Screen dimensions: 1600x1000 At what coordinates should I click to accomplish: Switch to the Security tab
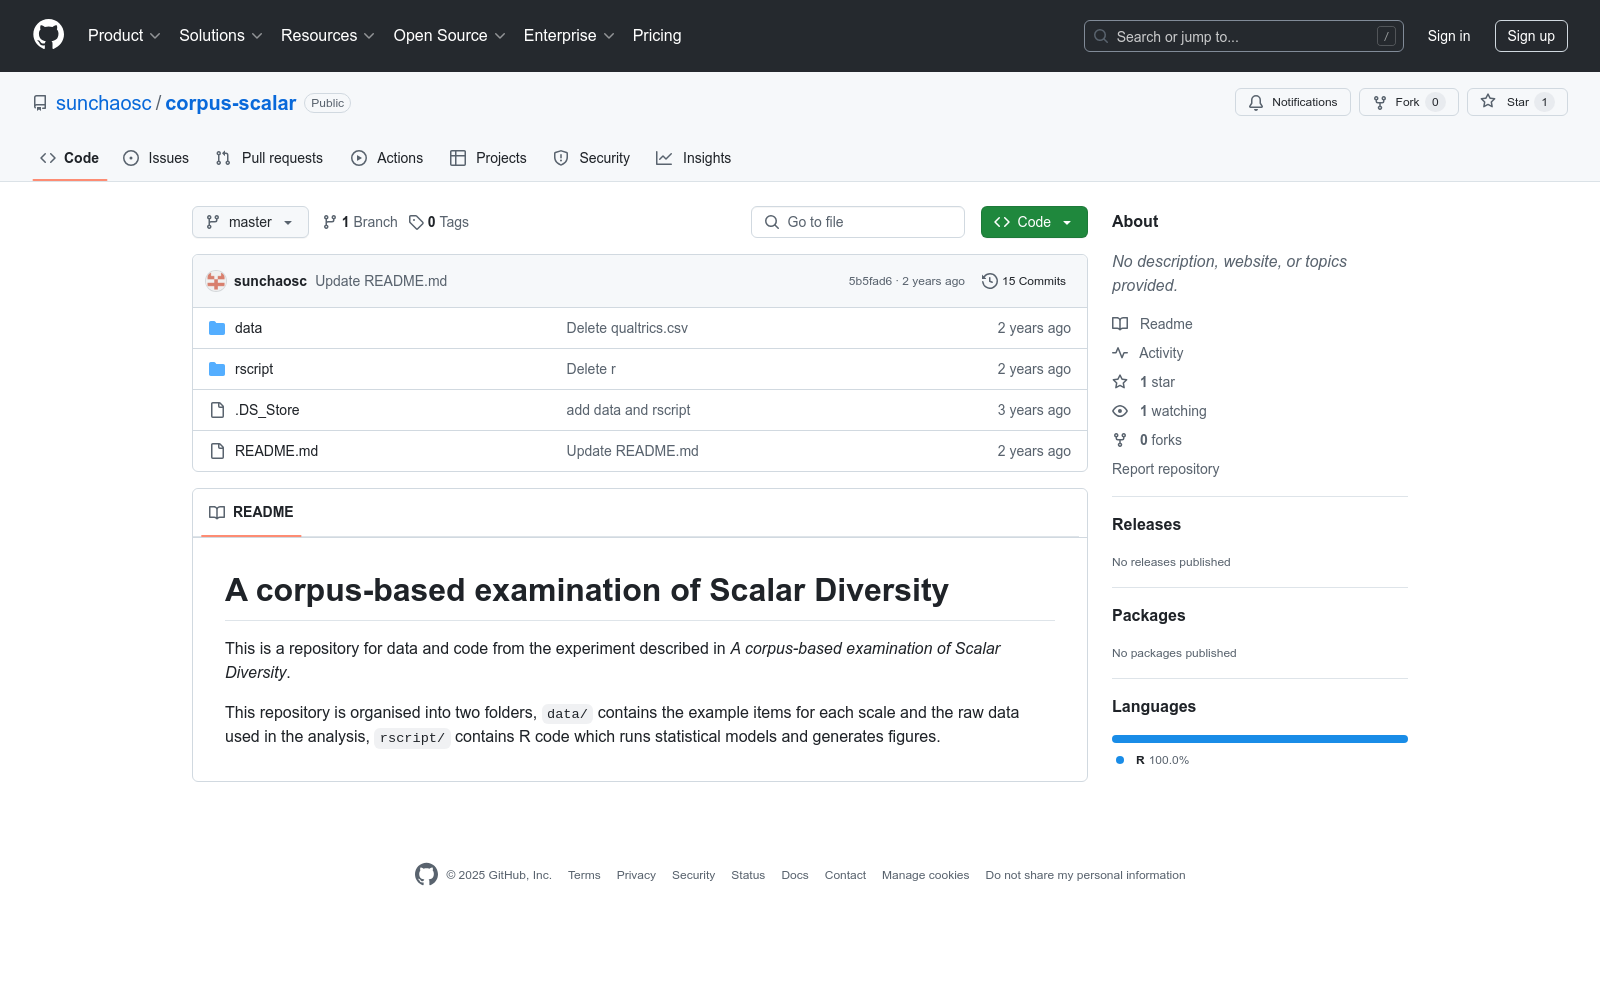point(592,158)
